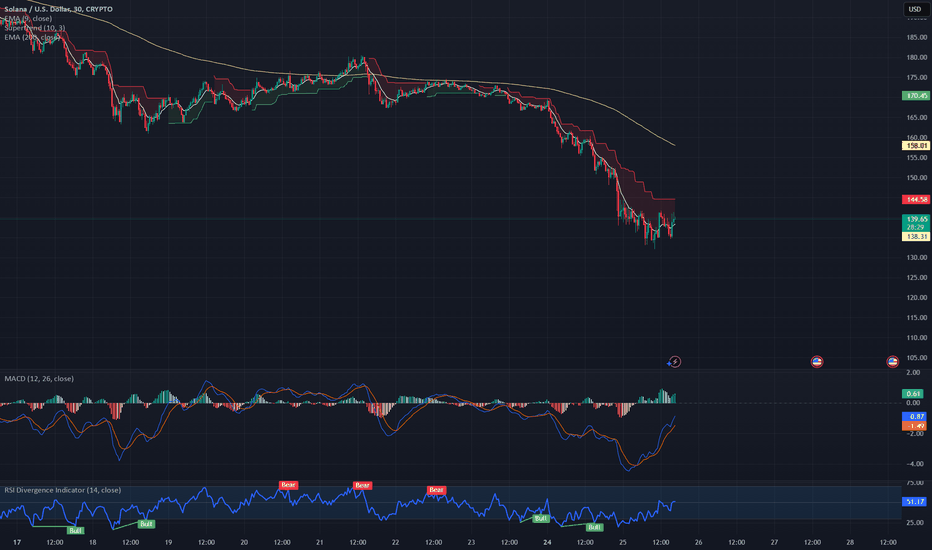
Task: Click date 26 on the time axis
Action: pos(698,542)
